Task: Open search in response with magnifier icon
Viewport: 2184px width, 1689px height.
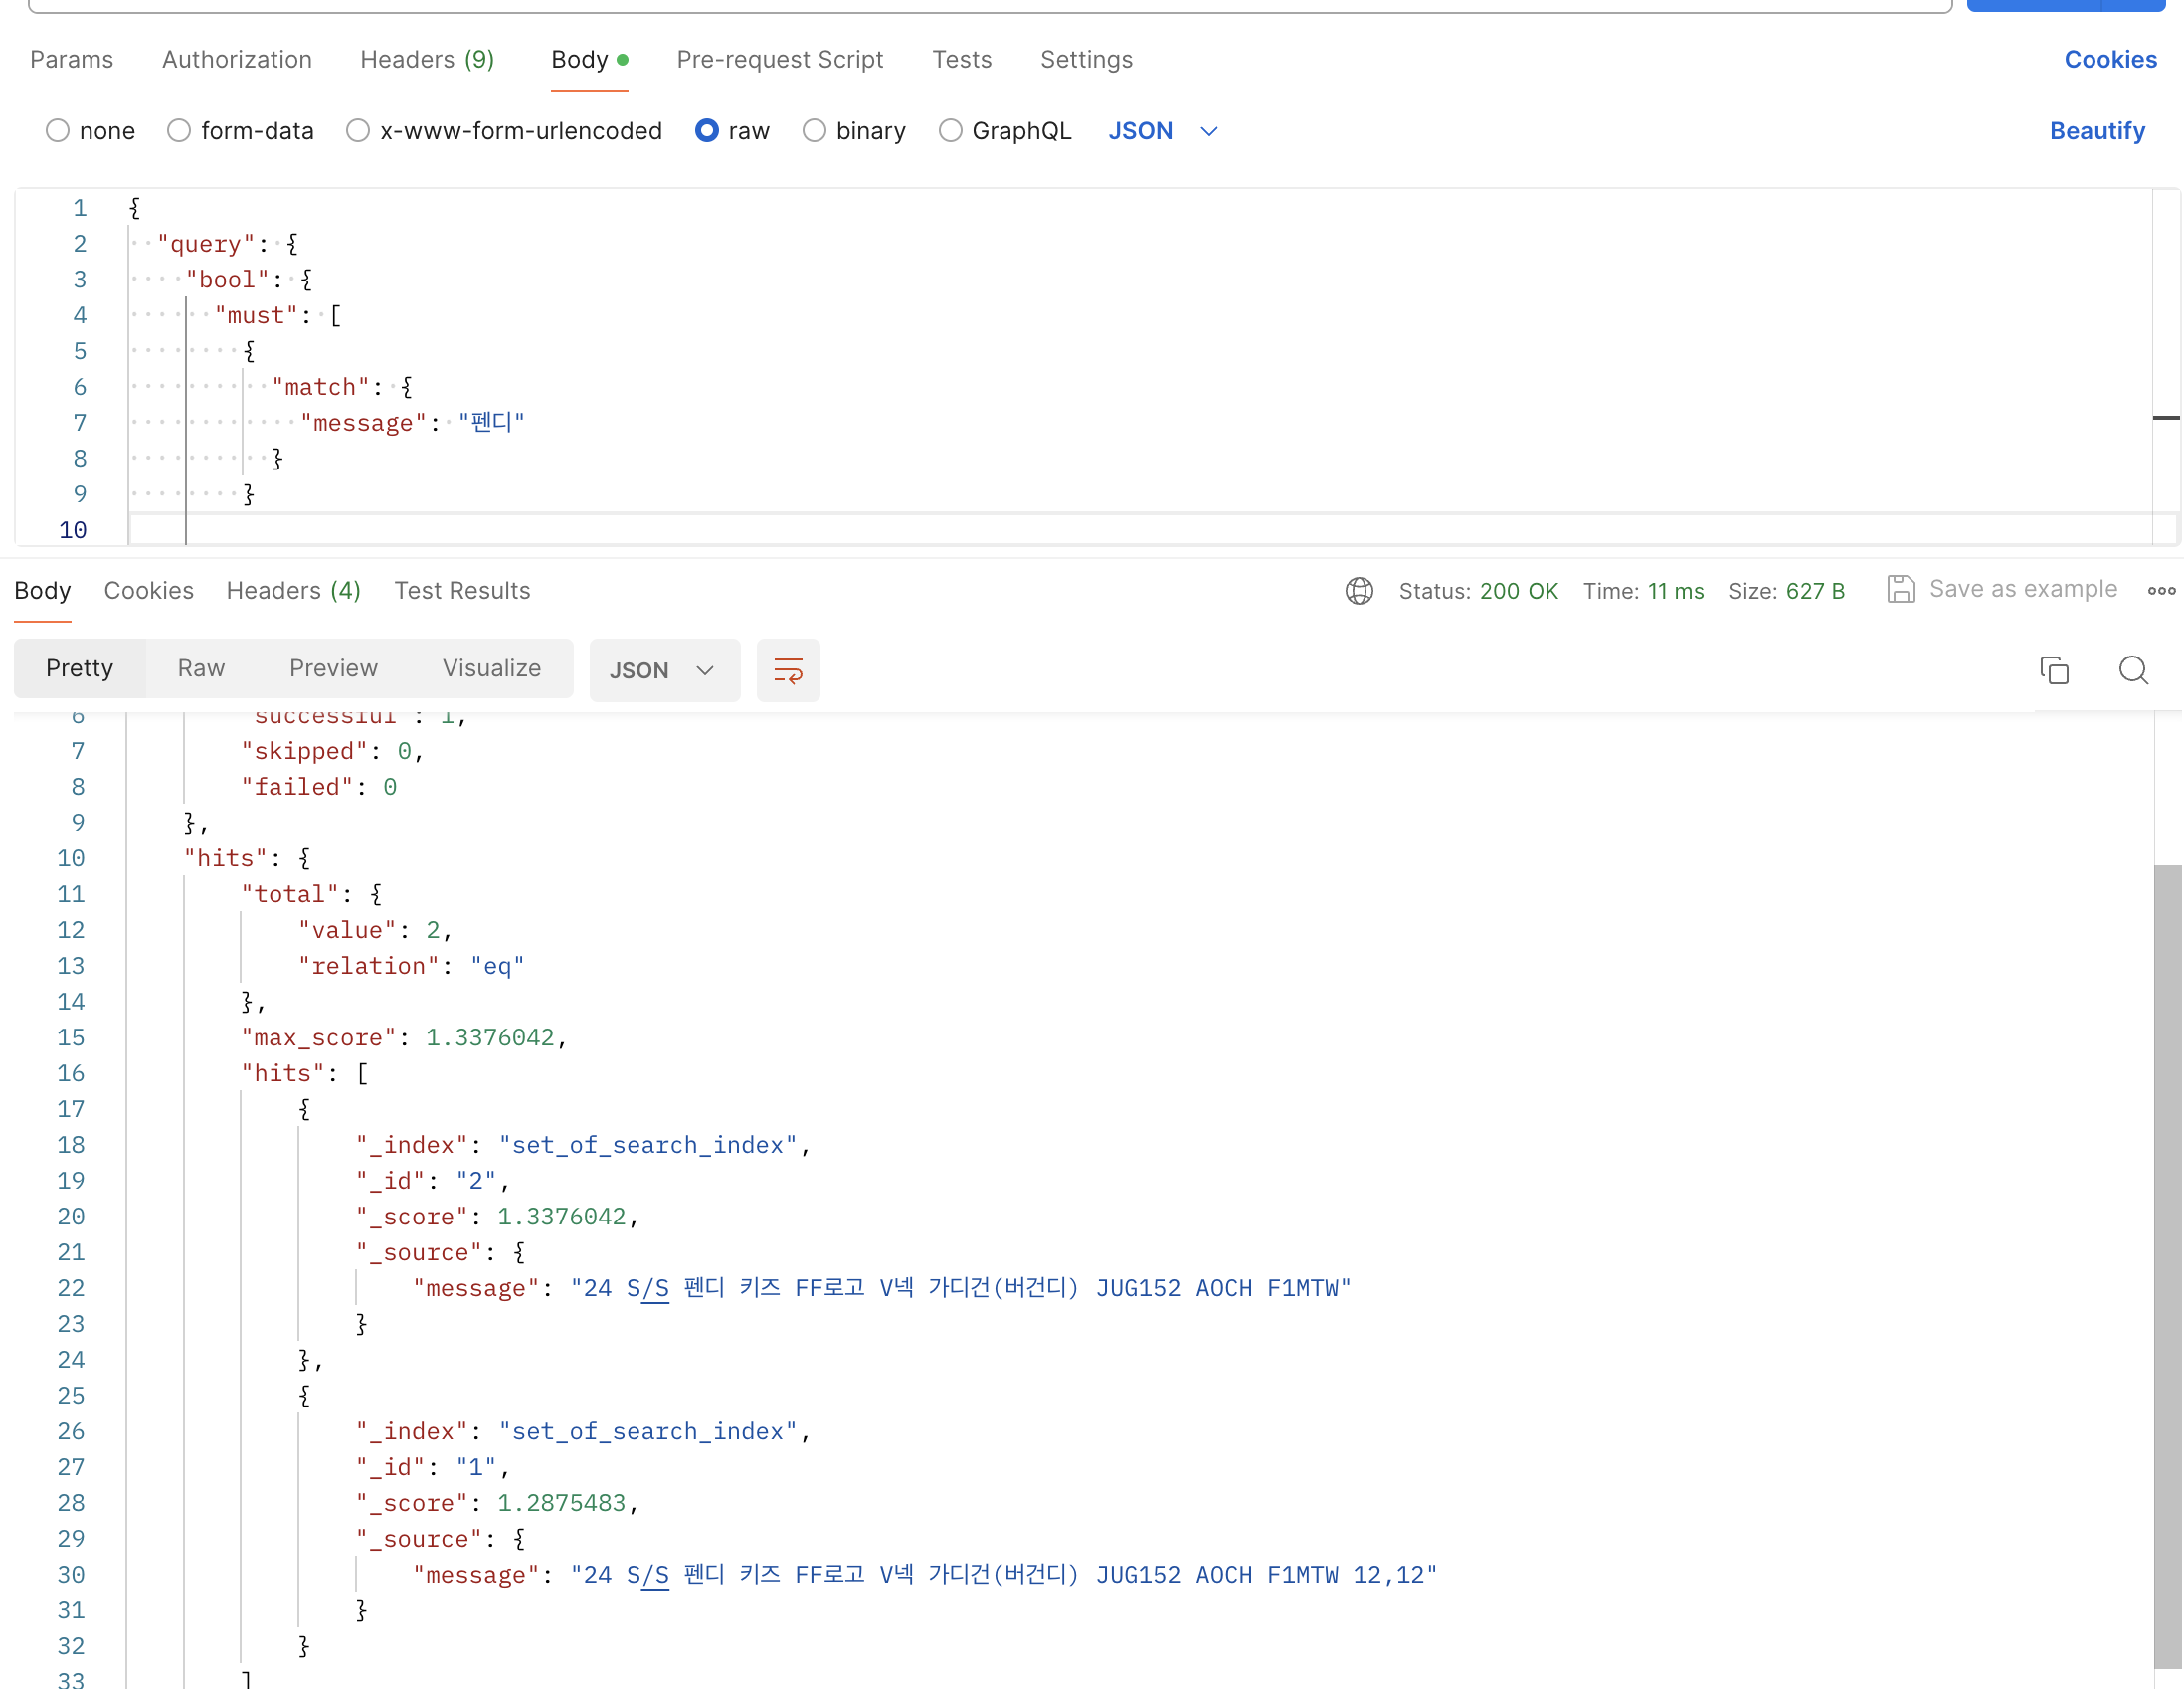Action: coord(2133,670)
